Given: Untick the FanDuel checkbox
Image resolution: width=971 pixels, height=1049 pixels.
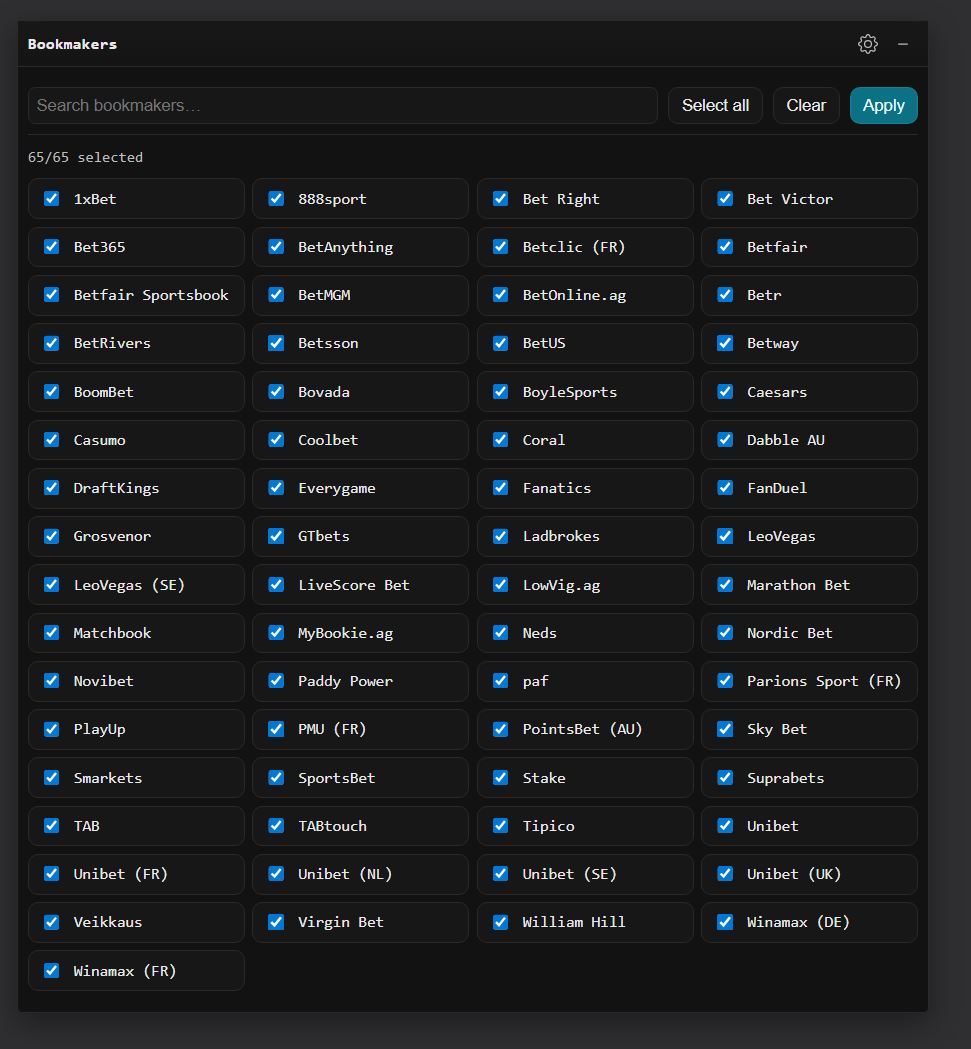Looking at the screenshot, I should coord(725,488).
